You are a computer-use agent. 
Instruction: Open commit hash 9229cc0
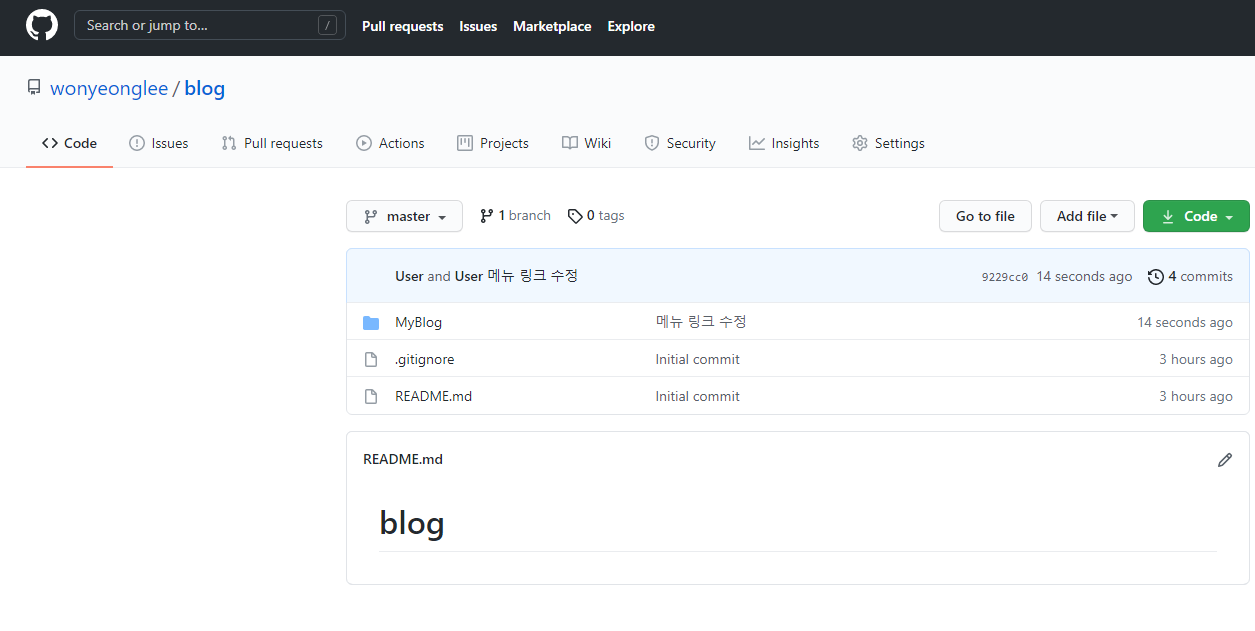pos(1005,277)
